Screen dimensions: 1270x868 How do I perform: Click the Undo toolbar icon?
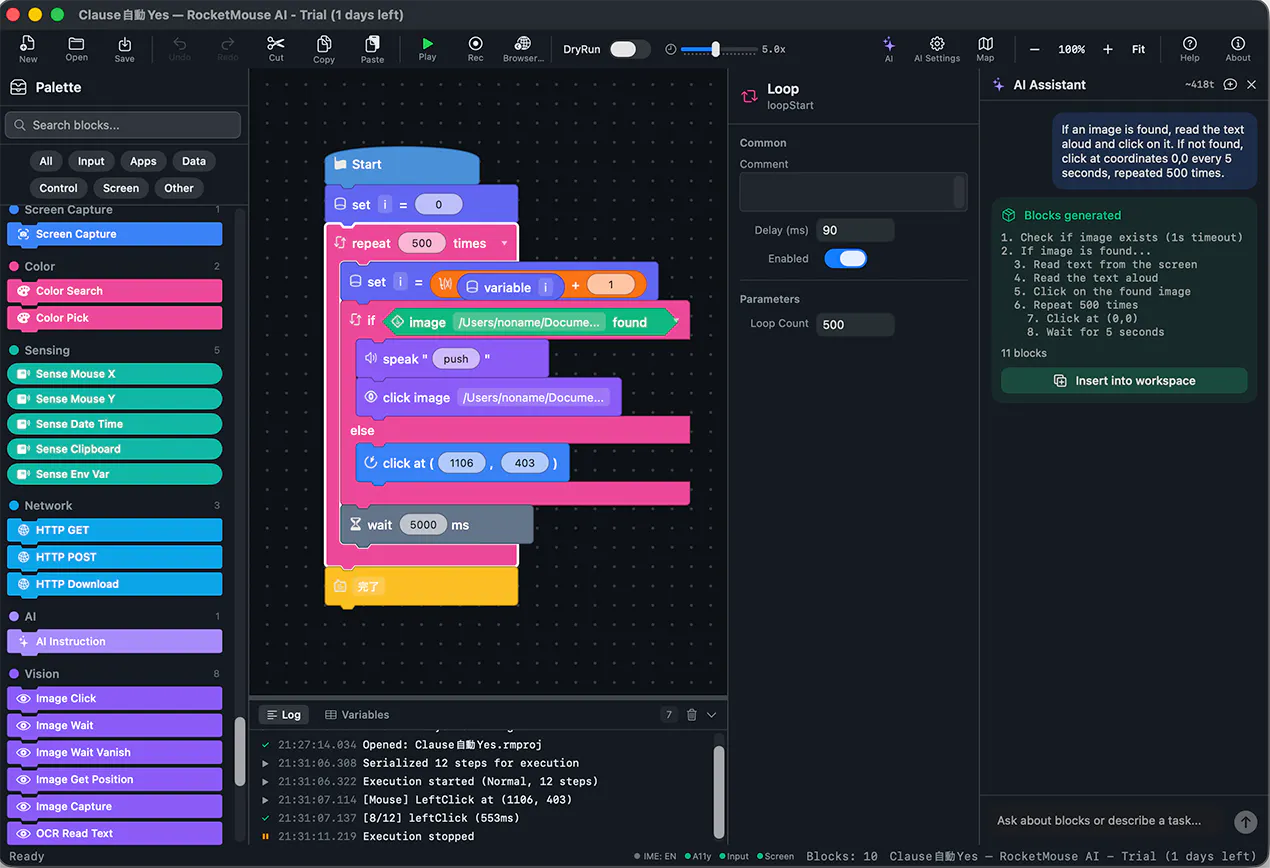pos(180,48)
